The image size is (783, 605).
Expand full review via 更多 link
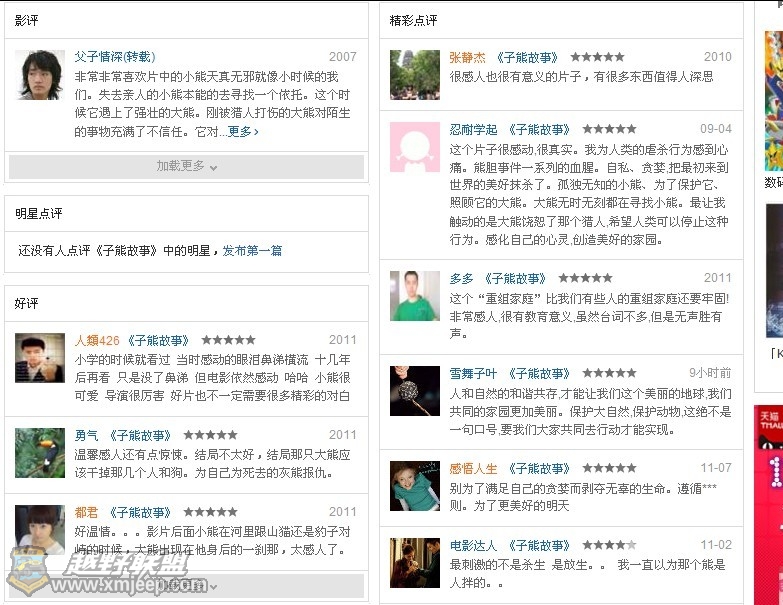243,132
